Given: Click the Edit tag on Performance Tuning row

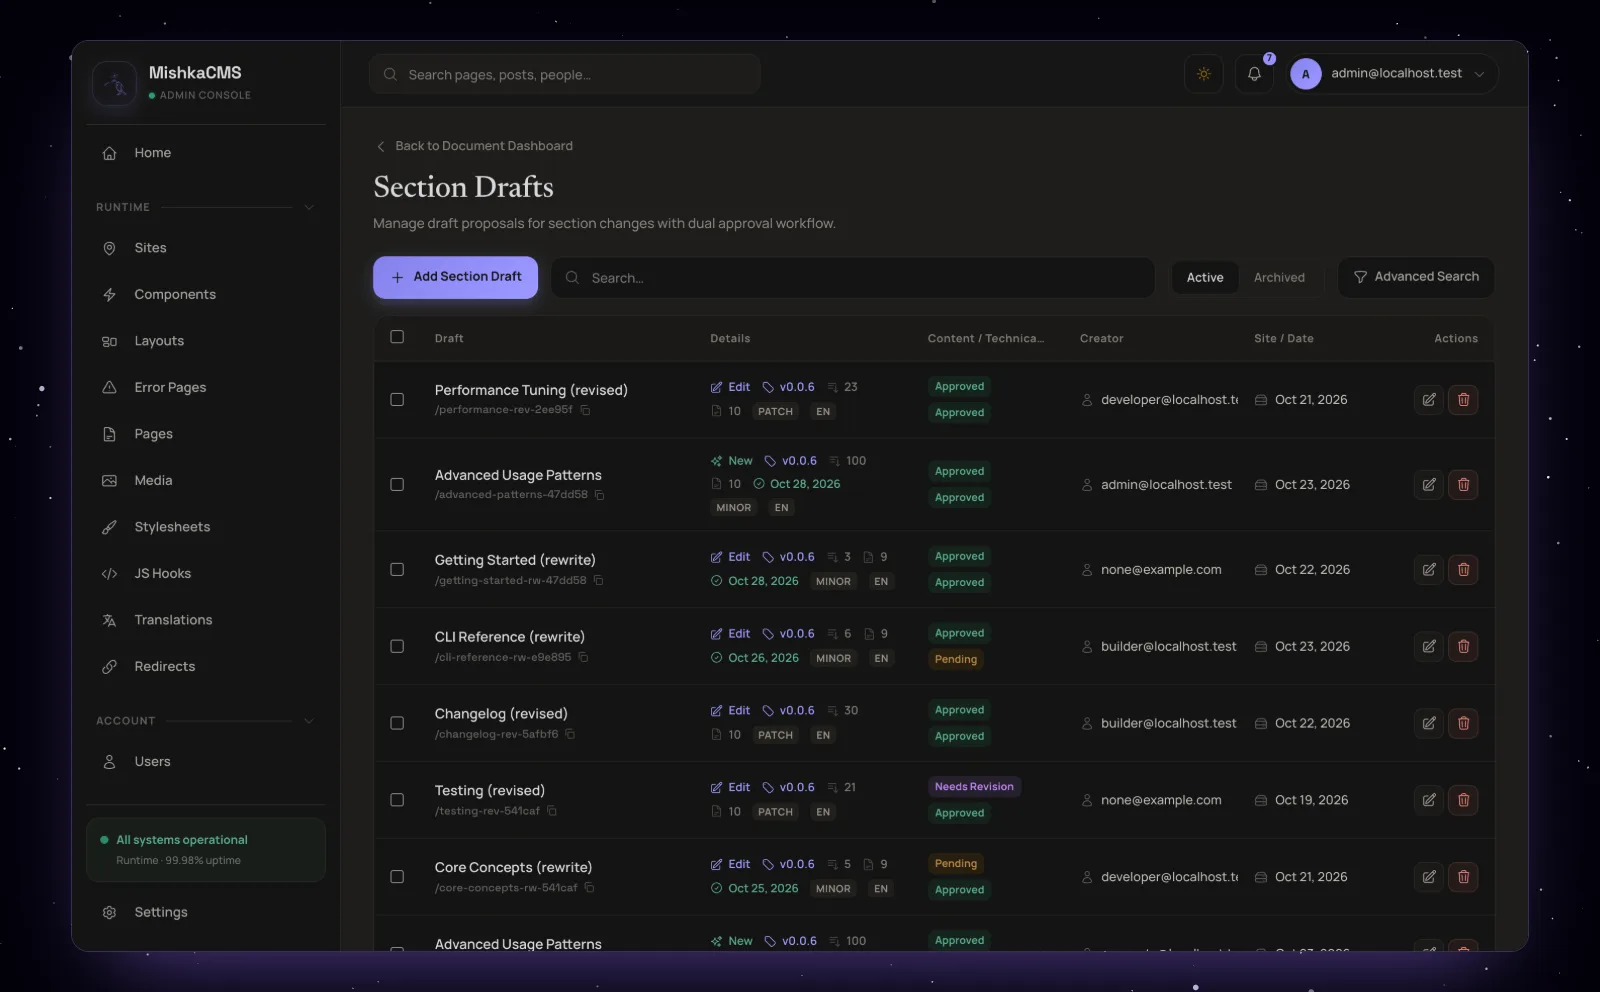Looking at the screenshot, I should 730,387.
